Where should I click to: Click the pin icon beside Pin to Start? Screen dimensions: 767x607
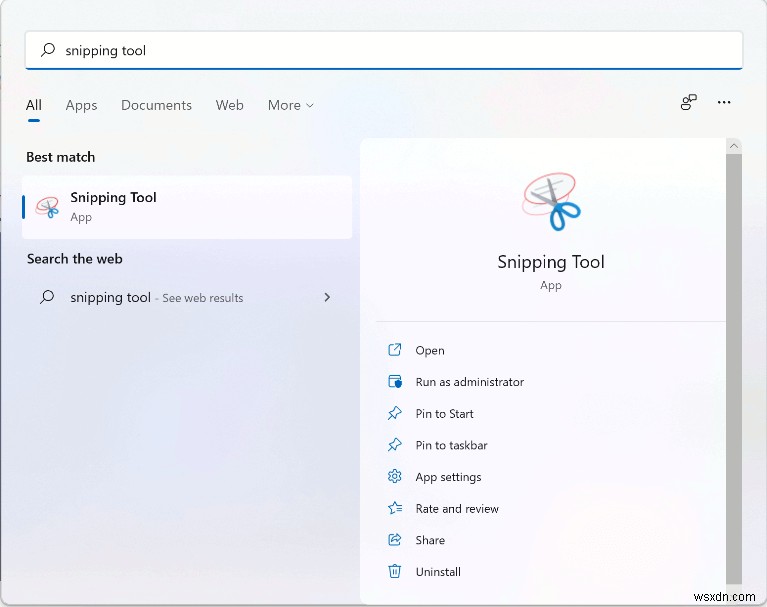point(395,413)
